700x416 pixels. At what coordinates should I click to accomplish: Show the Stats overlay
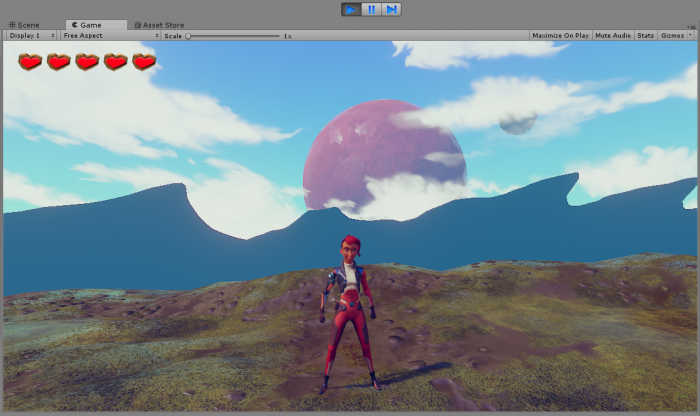646,35
